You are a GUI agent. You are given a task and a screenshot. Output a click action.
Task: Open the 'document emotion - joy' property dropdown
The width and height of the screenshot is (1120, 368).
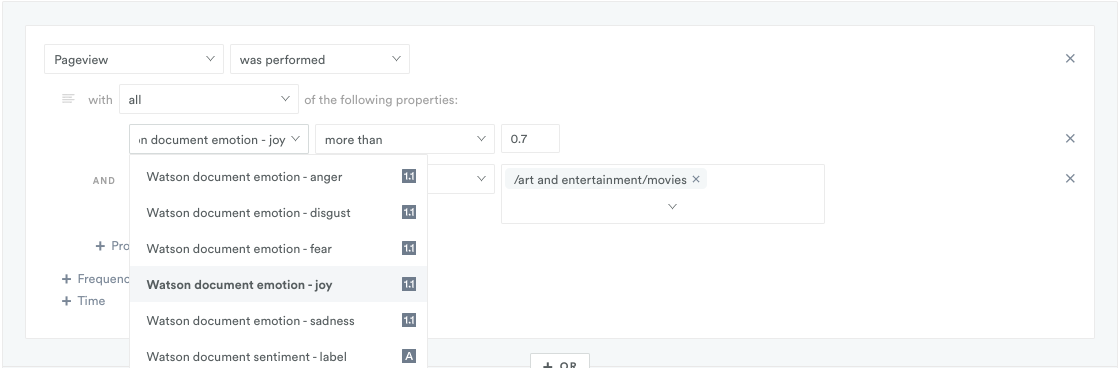point(219,139)
